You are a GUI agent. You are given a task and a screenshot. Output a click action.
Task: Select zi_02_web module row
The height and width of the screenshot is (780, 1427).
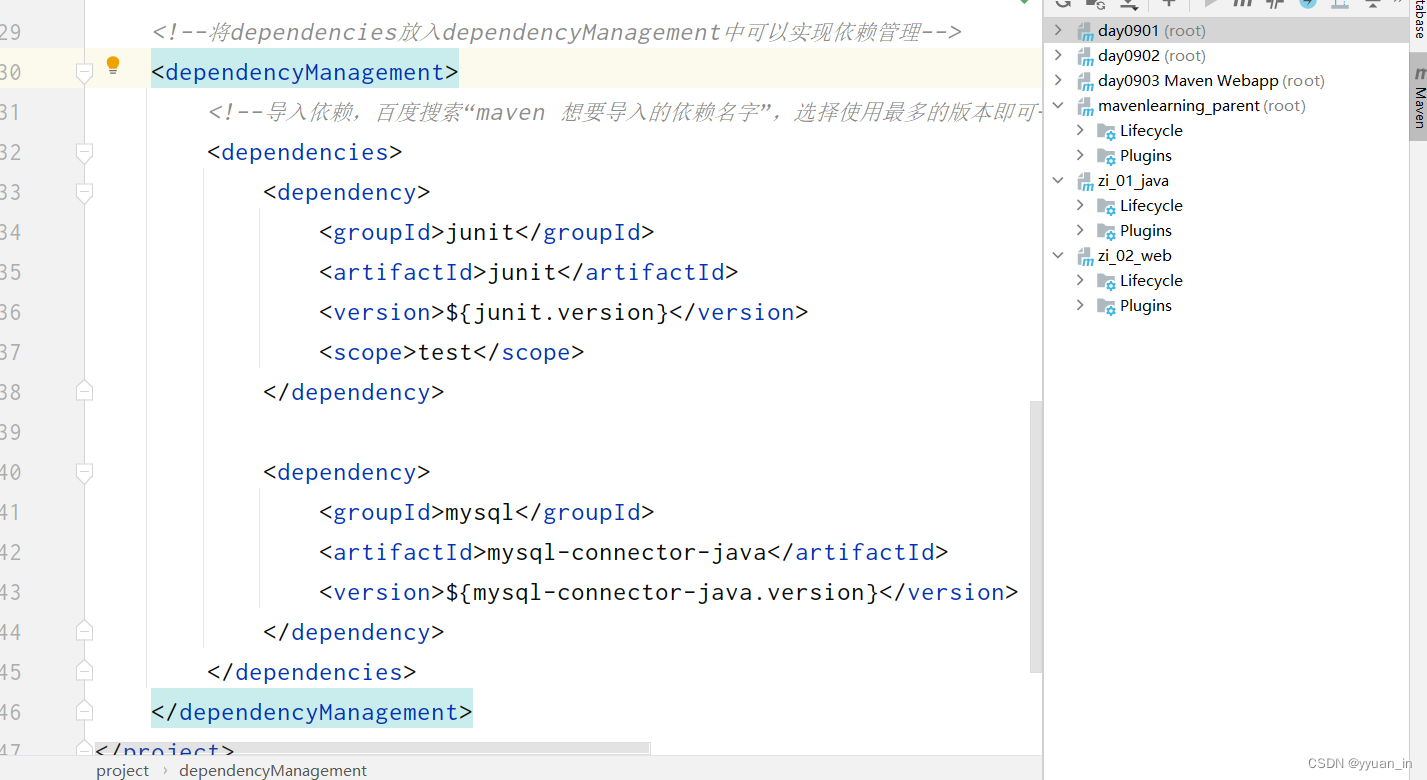[x=1227, y=256]
